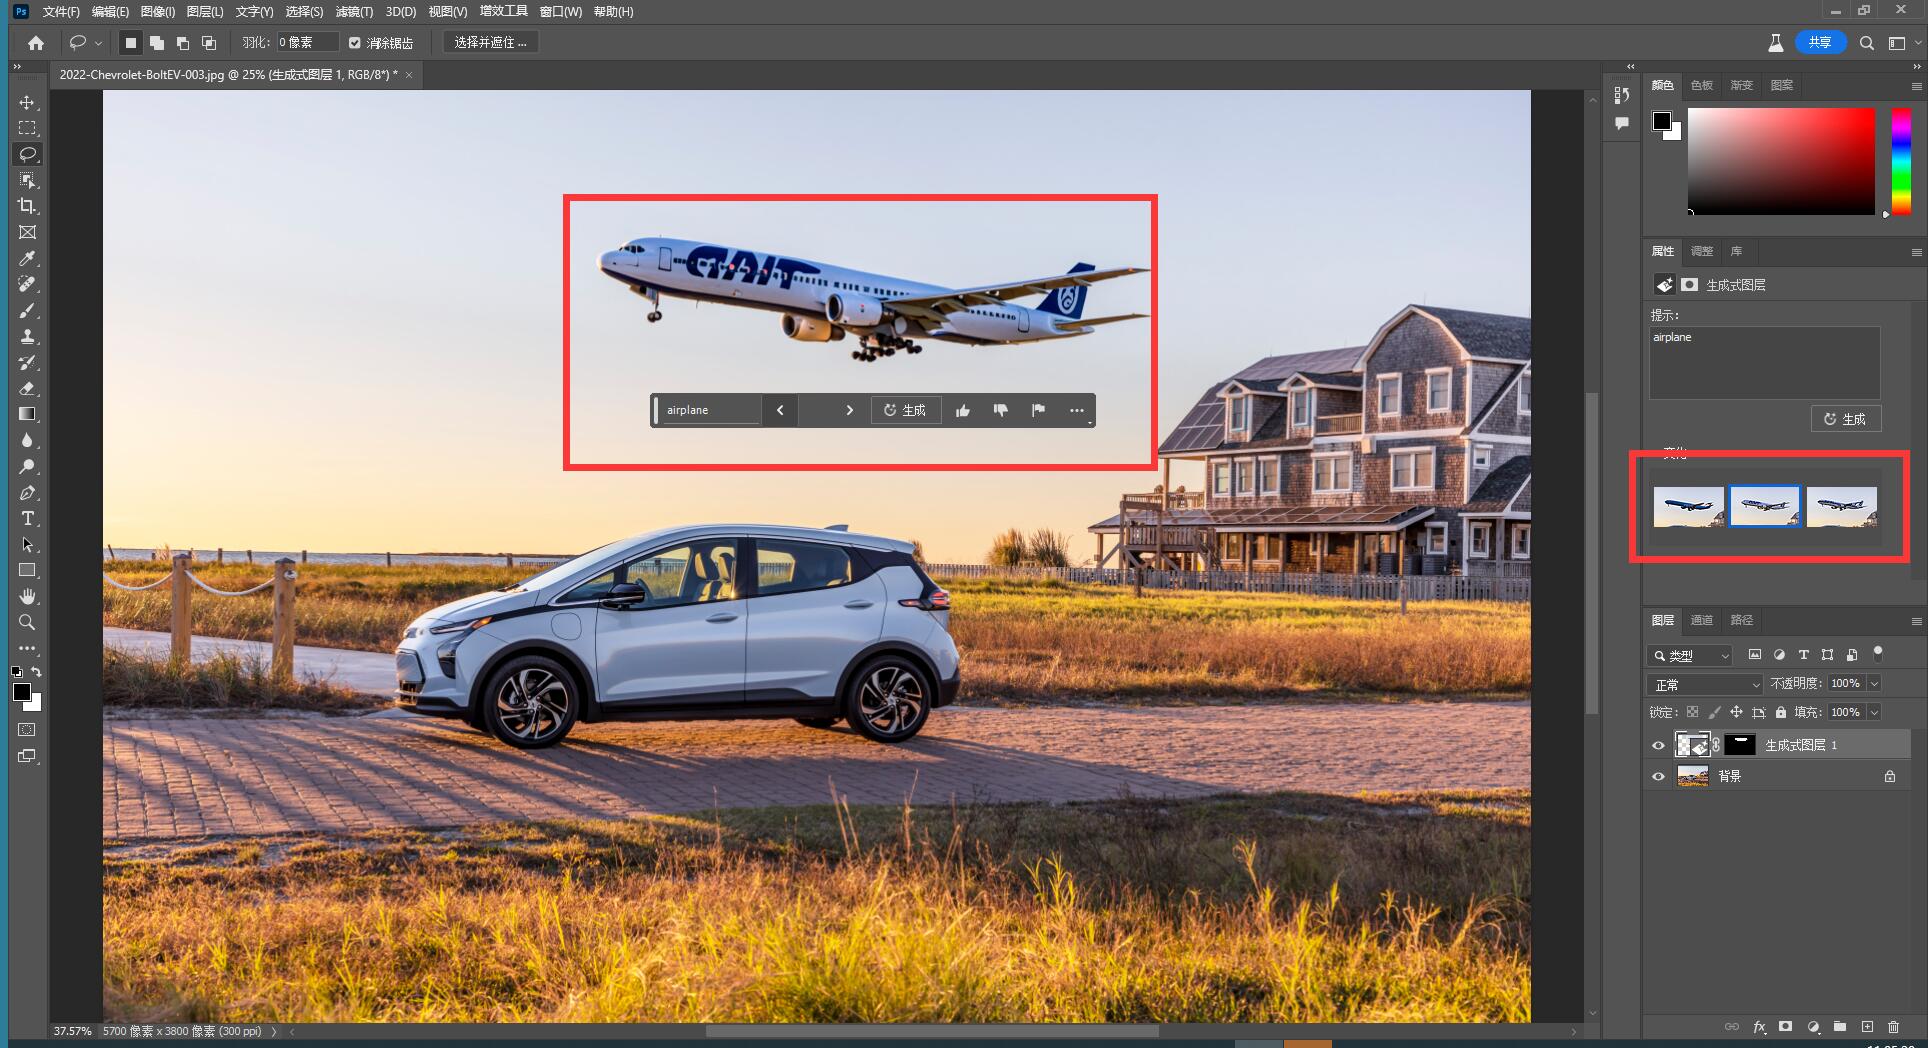Toggle layer filter on/off switch
The width and height of the screenshot is (1928, 1048).
click(1878, 653)
